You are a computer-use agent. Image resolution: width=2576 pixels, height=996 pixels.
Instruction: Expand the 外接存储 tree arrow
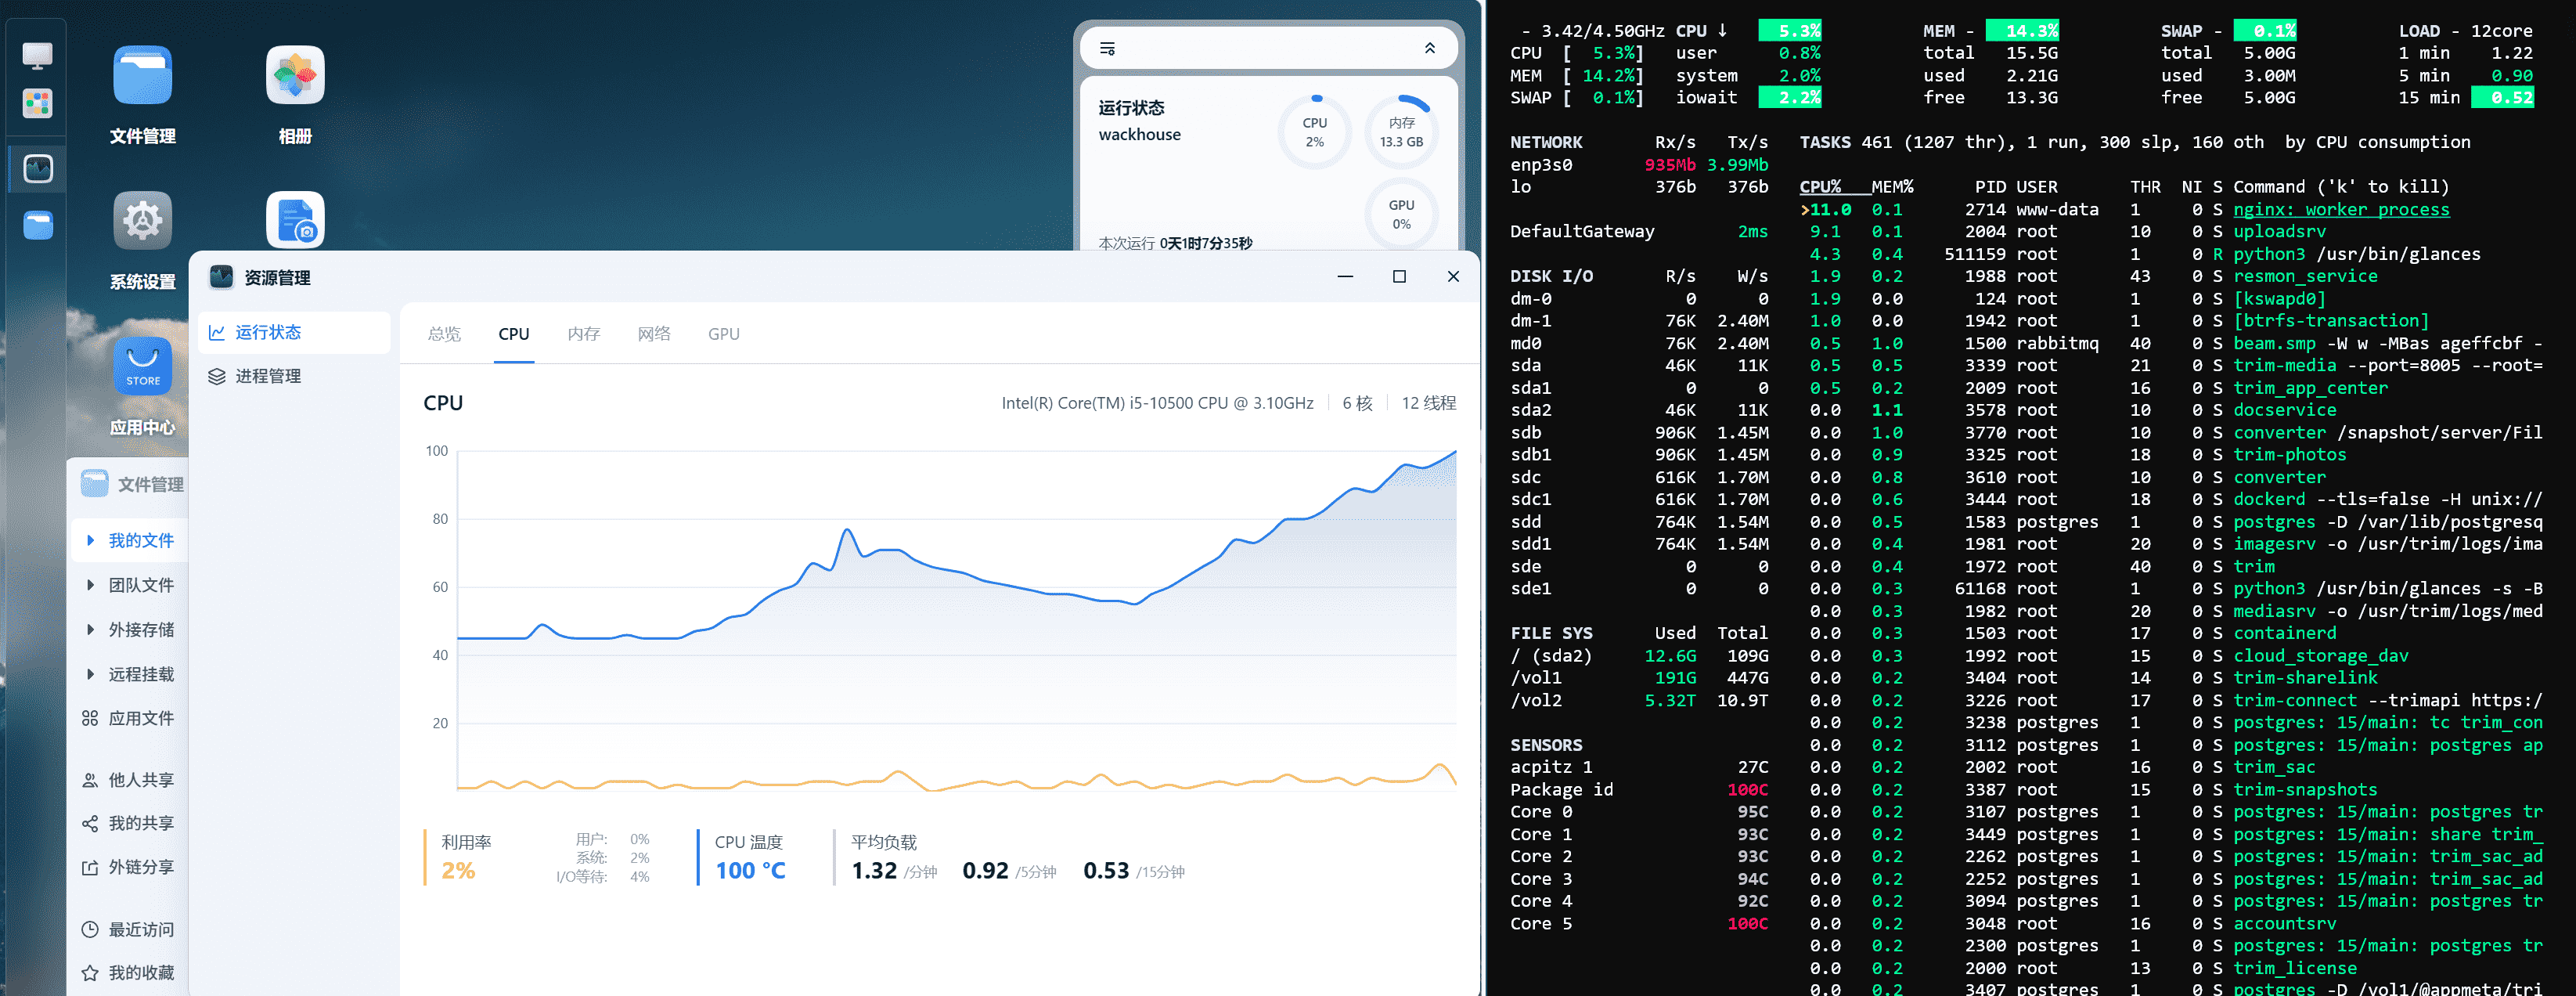click(x=90, y=629)
